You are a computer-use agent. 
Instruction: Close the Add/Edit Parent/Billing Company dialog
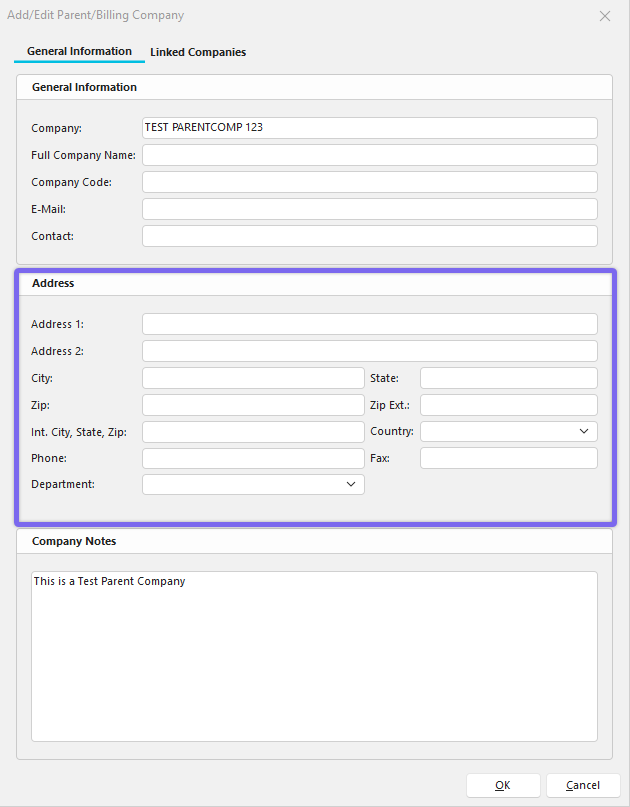tap(604, 16)
